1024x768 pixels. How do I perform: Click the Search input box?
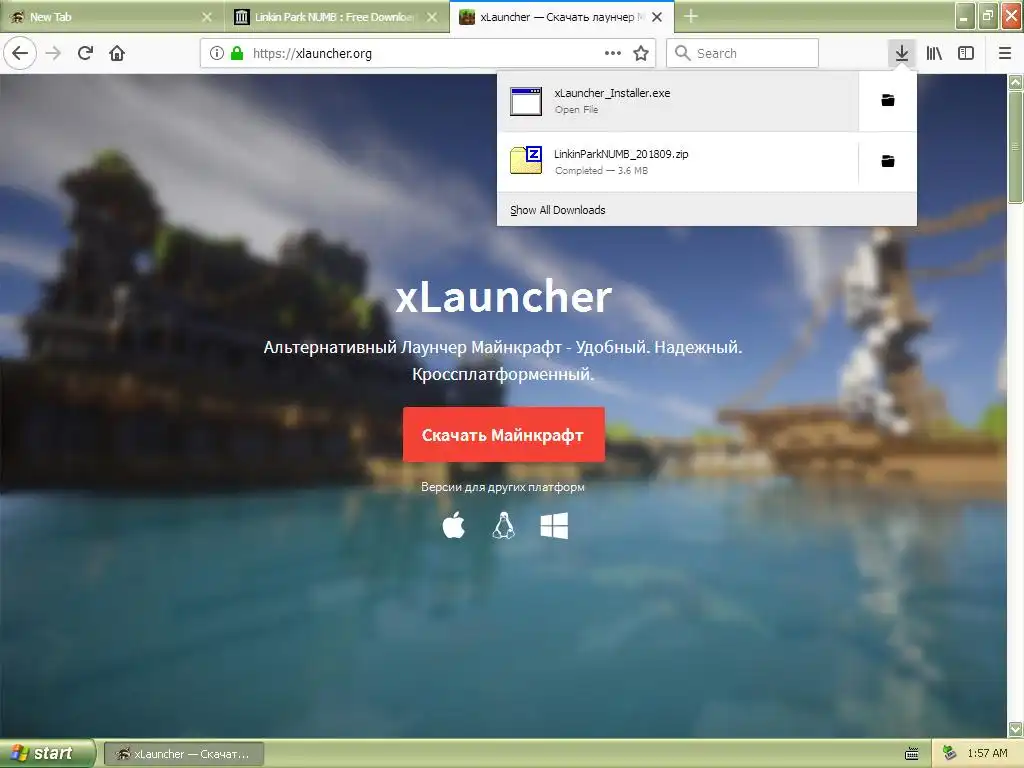click(743, 53)
